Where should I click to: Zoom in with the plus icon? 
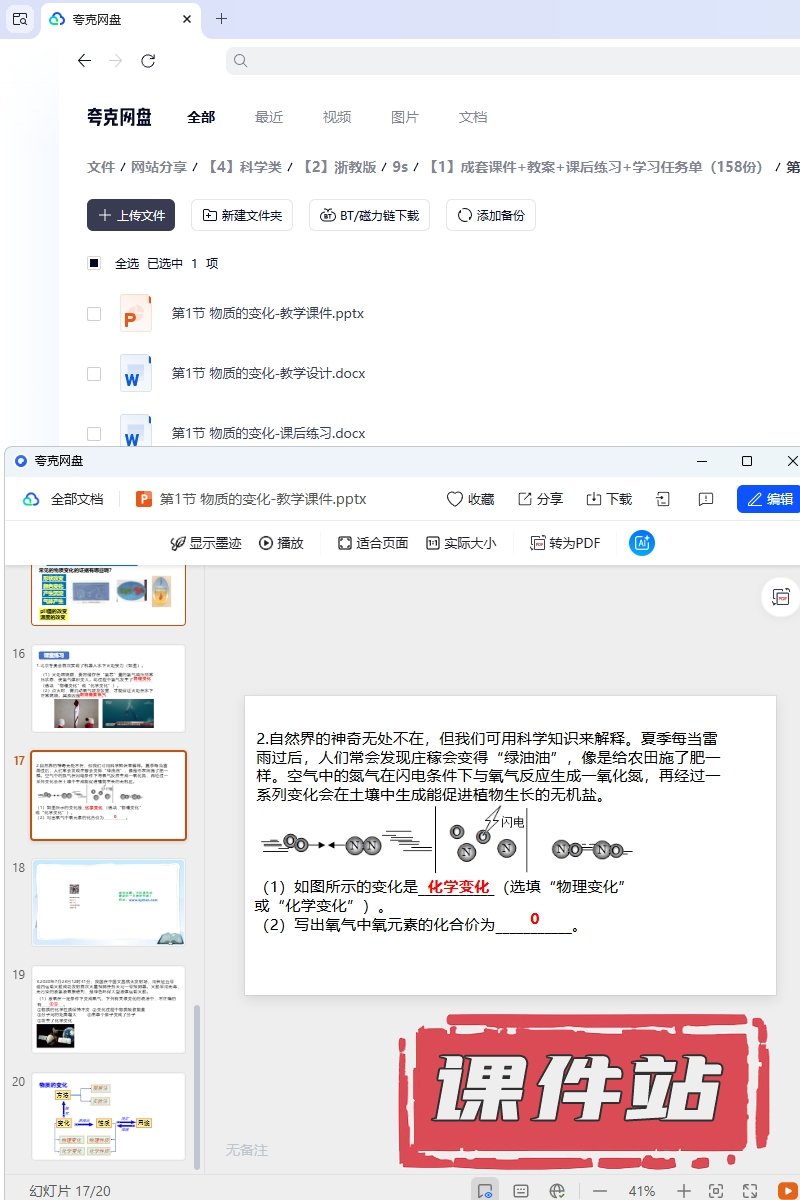pyautogui.click(x=684, y=1191)
